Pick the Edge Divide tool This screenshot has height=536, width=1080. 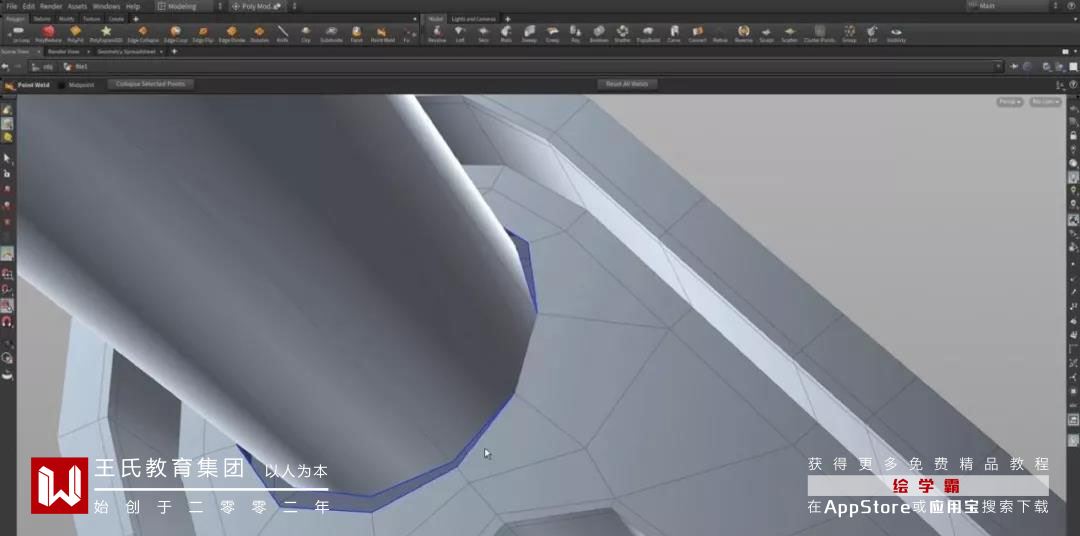[231, 34]
